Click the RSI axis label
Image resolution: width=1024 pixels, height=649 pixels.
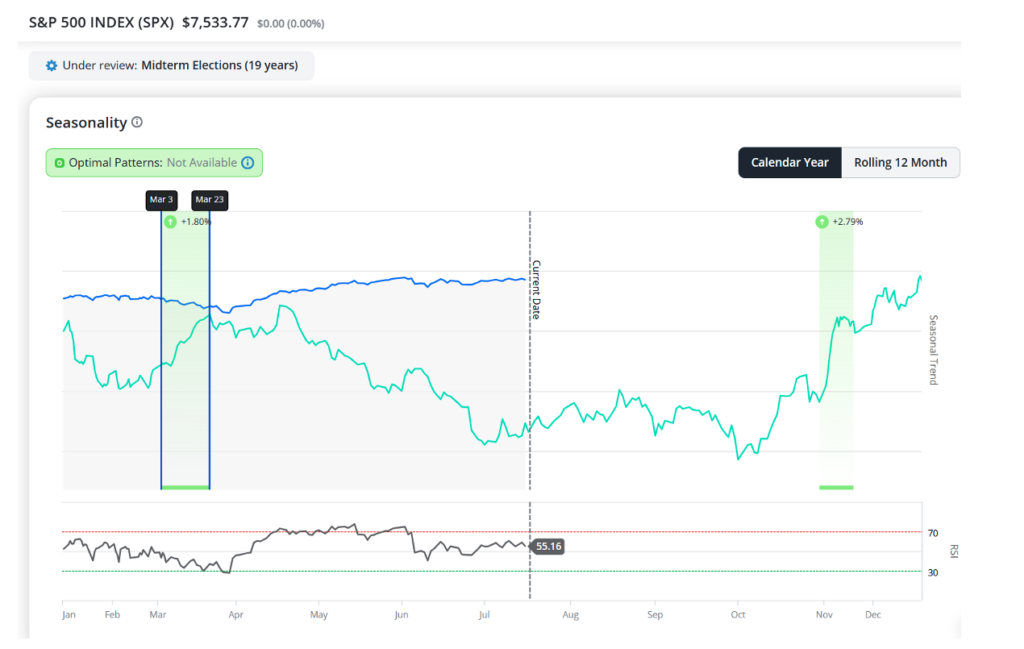[953, 551]
